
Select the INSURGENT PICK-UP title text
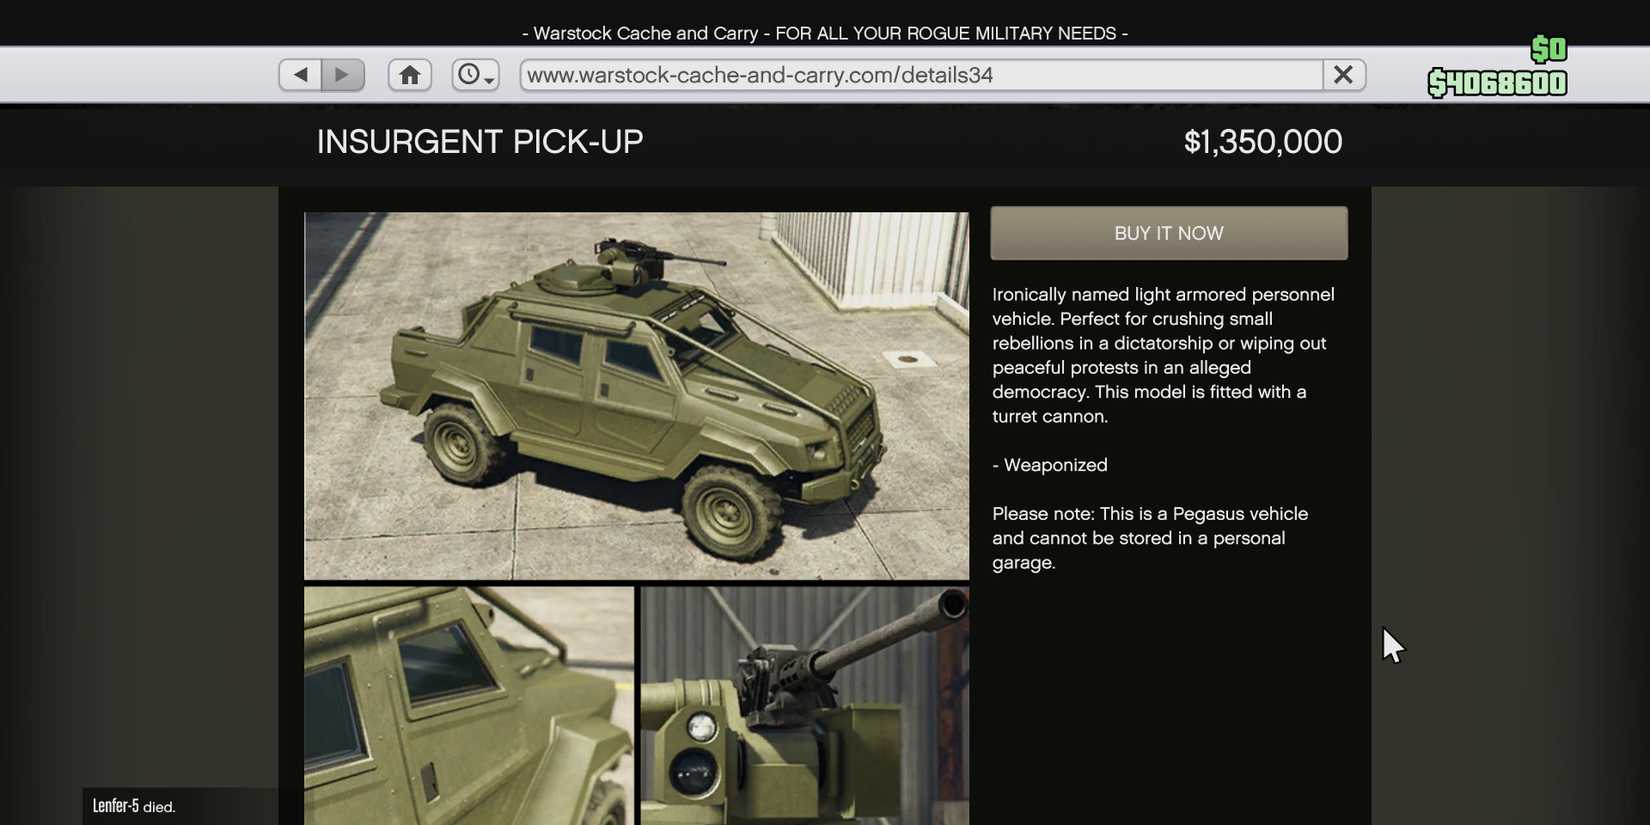click(x=480, y=142)
